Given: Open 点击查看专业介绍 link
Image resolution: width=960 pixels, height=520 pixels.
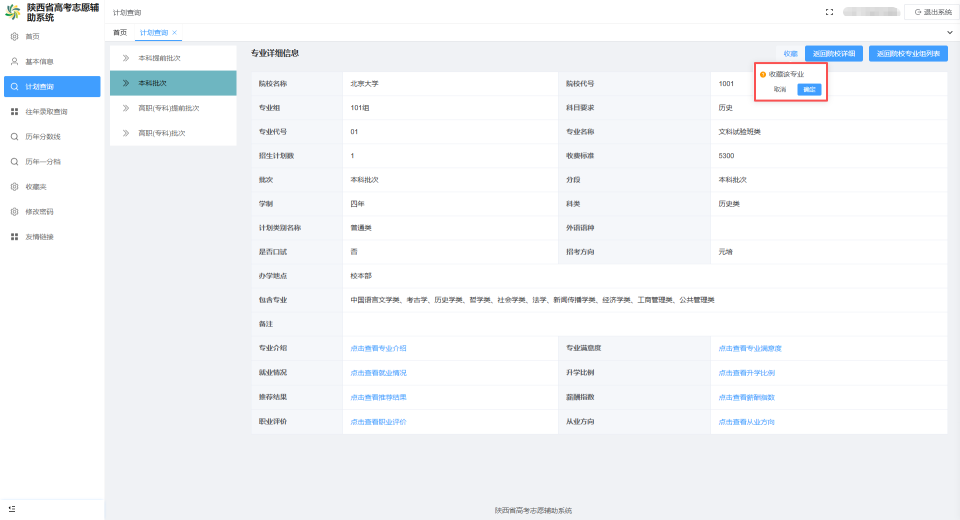Looking at the screenshot, I should 378,349.
